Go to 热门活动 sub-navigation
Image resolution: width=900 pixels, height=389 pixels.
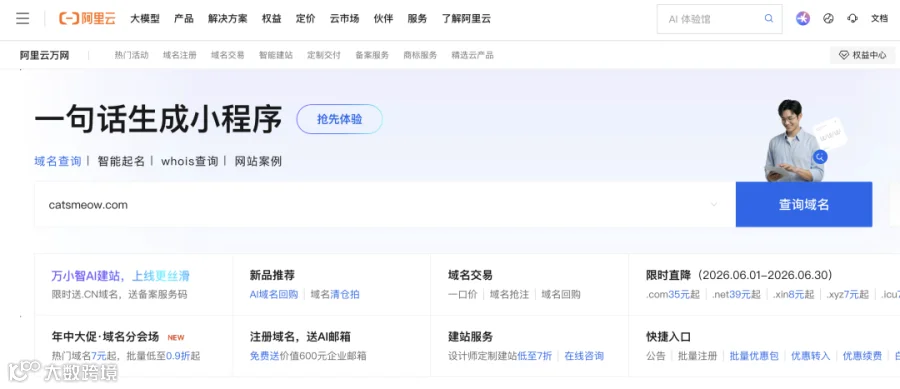pyautogui.click(x=131, y=56)
